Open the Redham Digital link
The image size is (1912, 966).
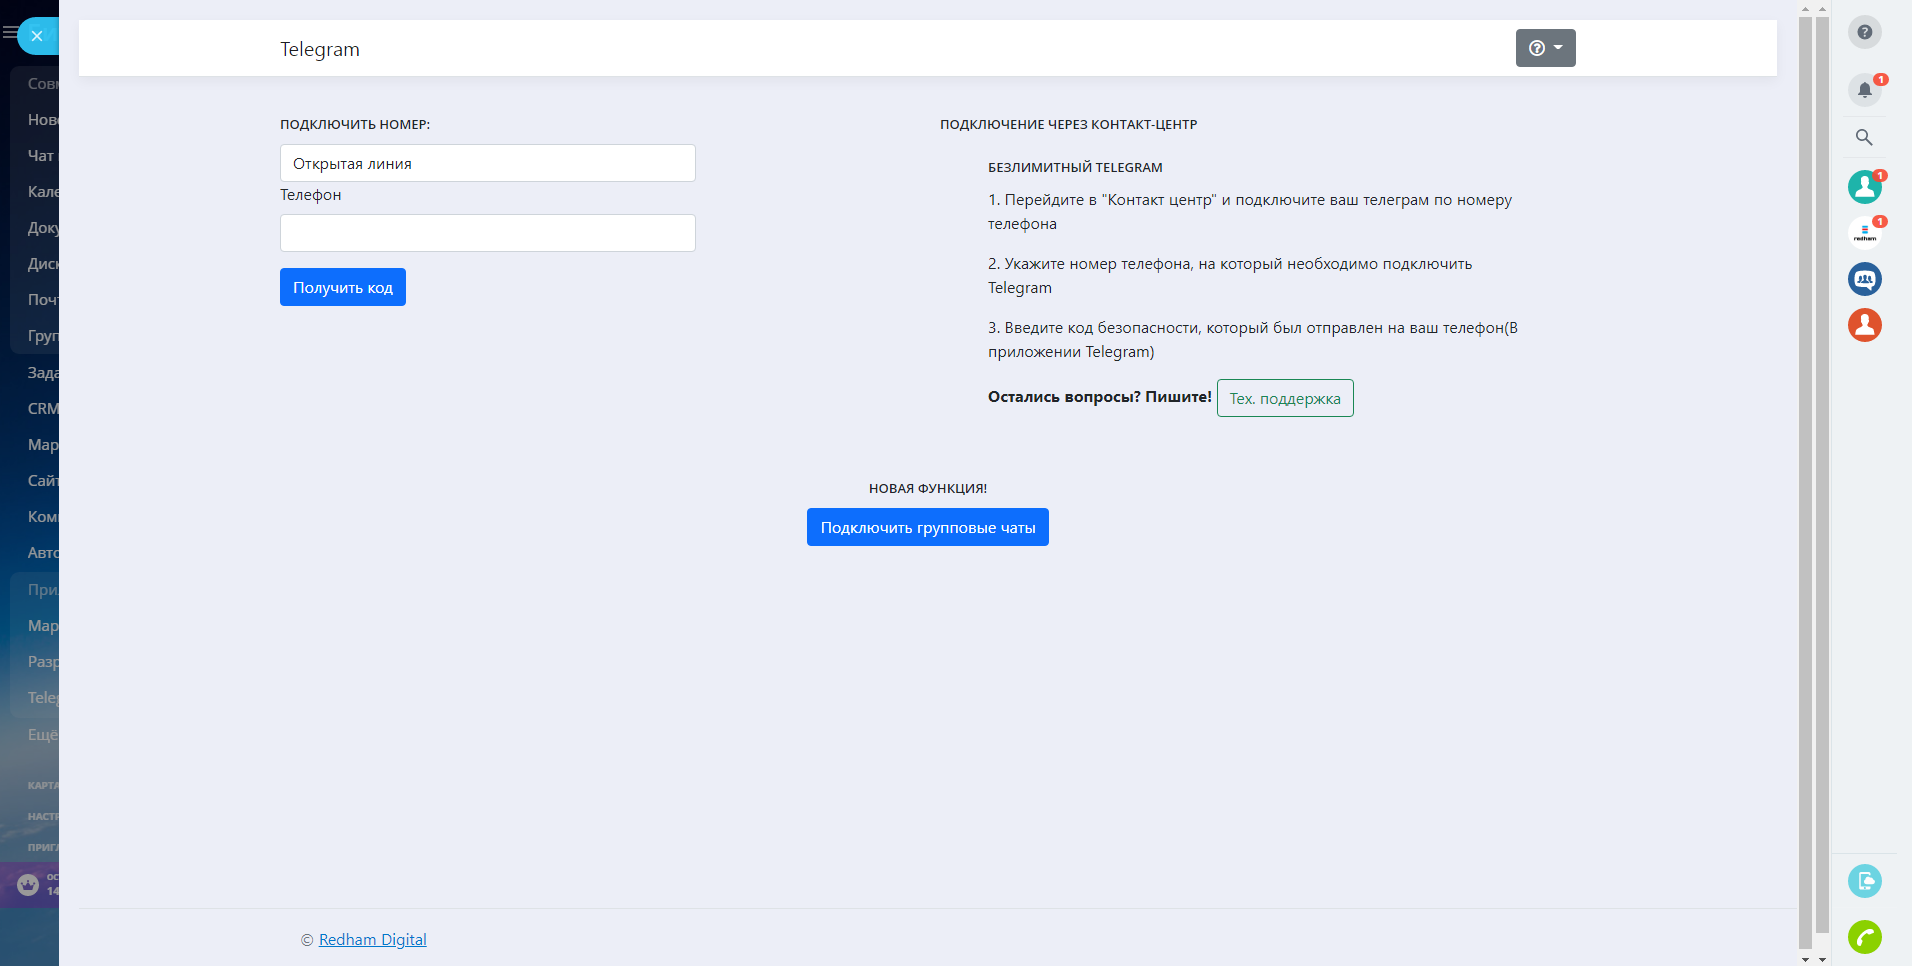tap(372, 940)
